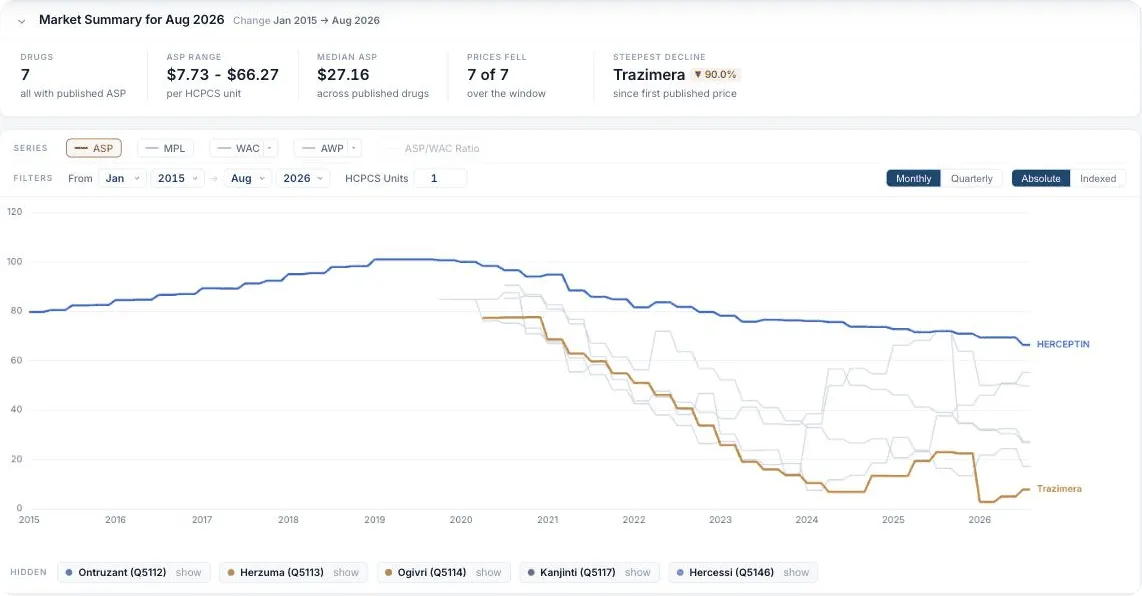The image size is (1142, 596).
Task: Click the Trazimera line label in chart
Action: click(1059, 489)
